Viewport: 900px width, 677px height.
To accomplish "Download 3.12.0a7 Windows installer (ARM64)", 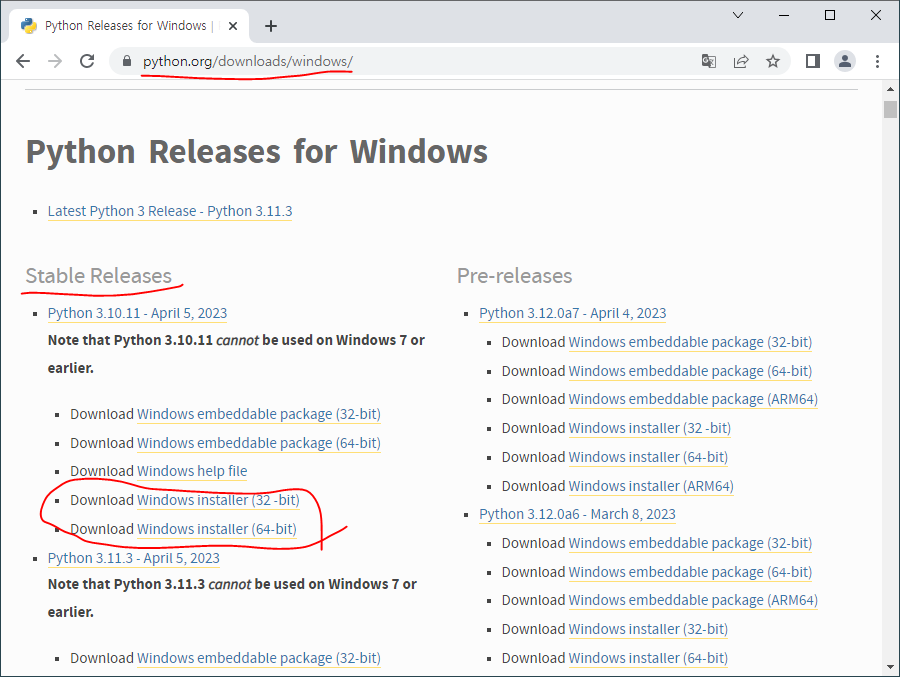I will 651,486.
